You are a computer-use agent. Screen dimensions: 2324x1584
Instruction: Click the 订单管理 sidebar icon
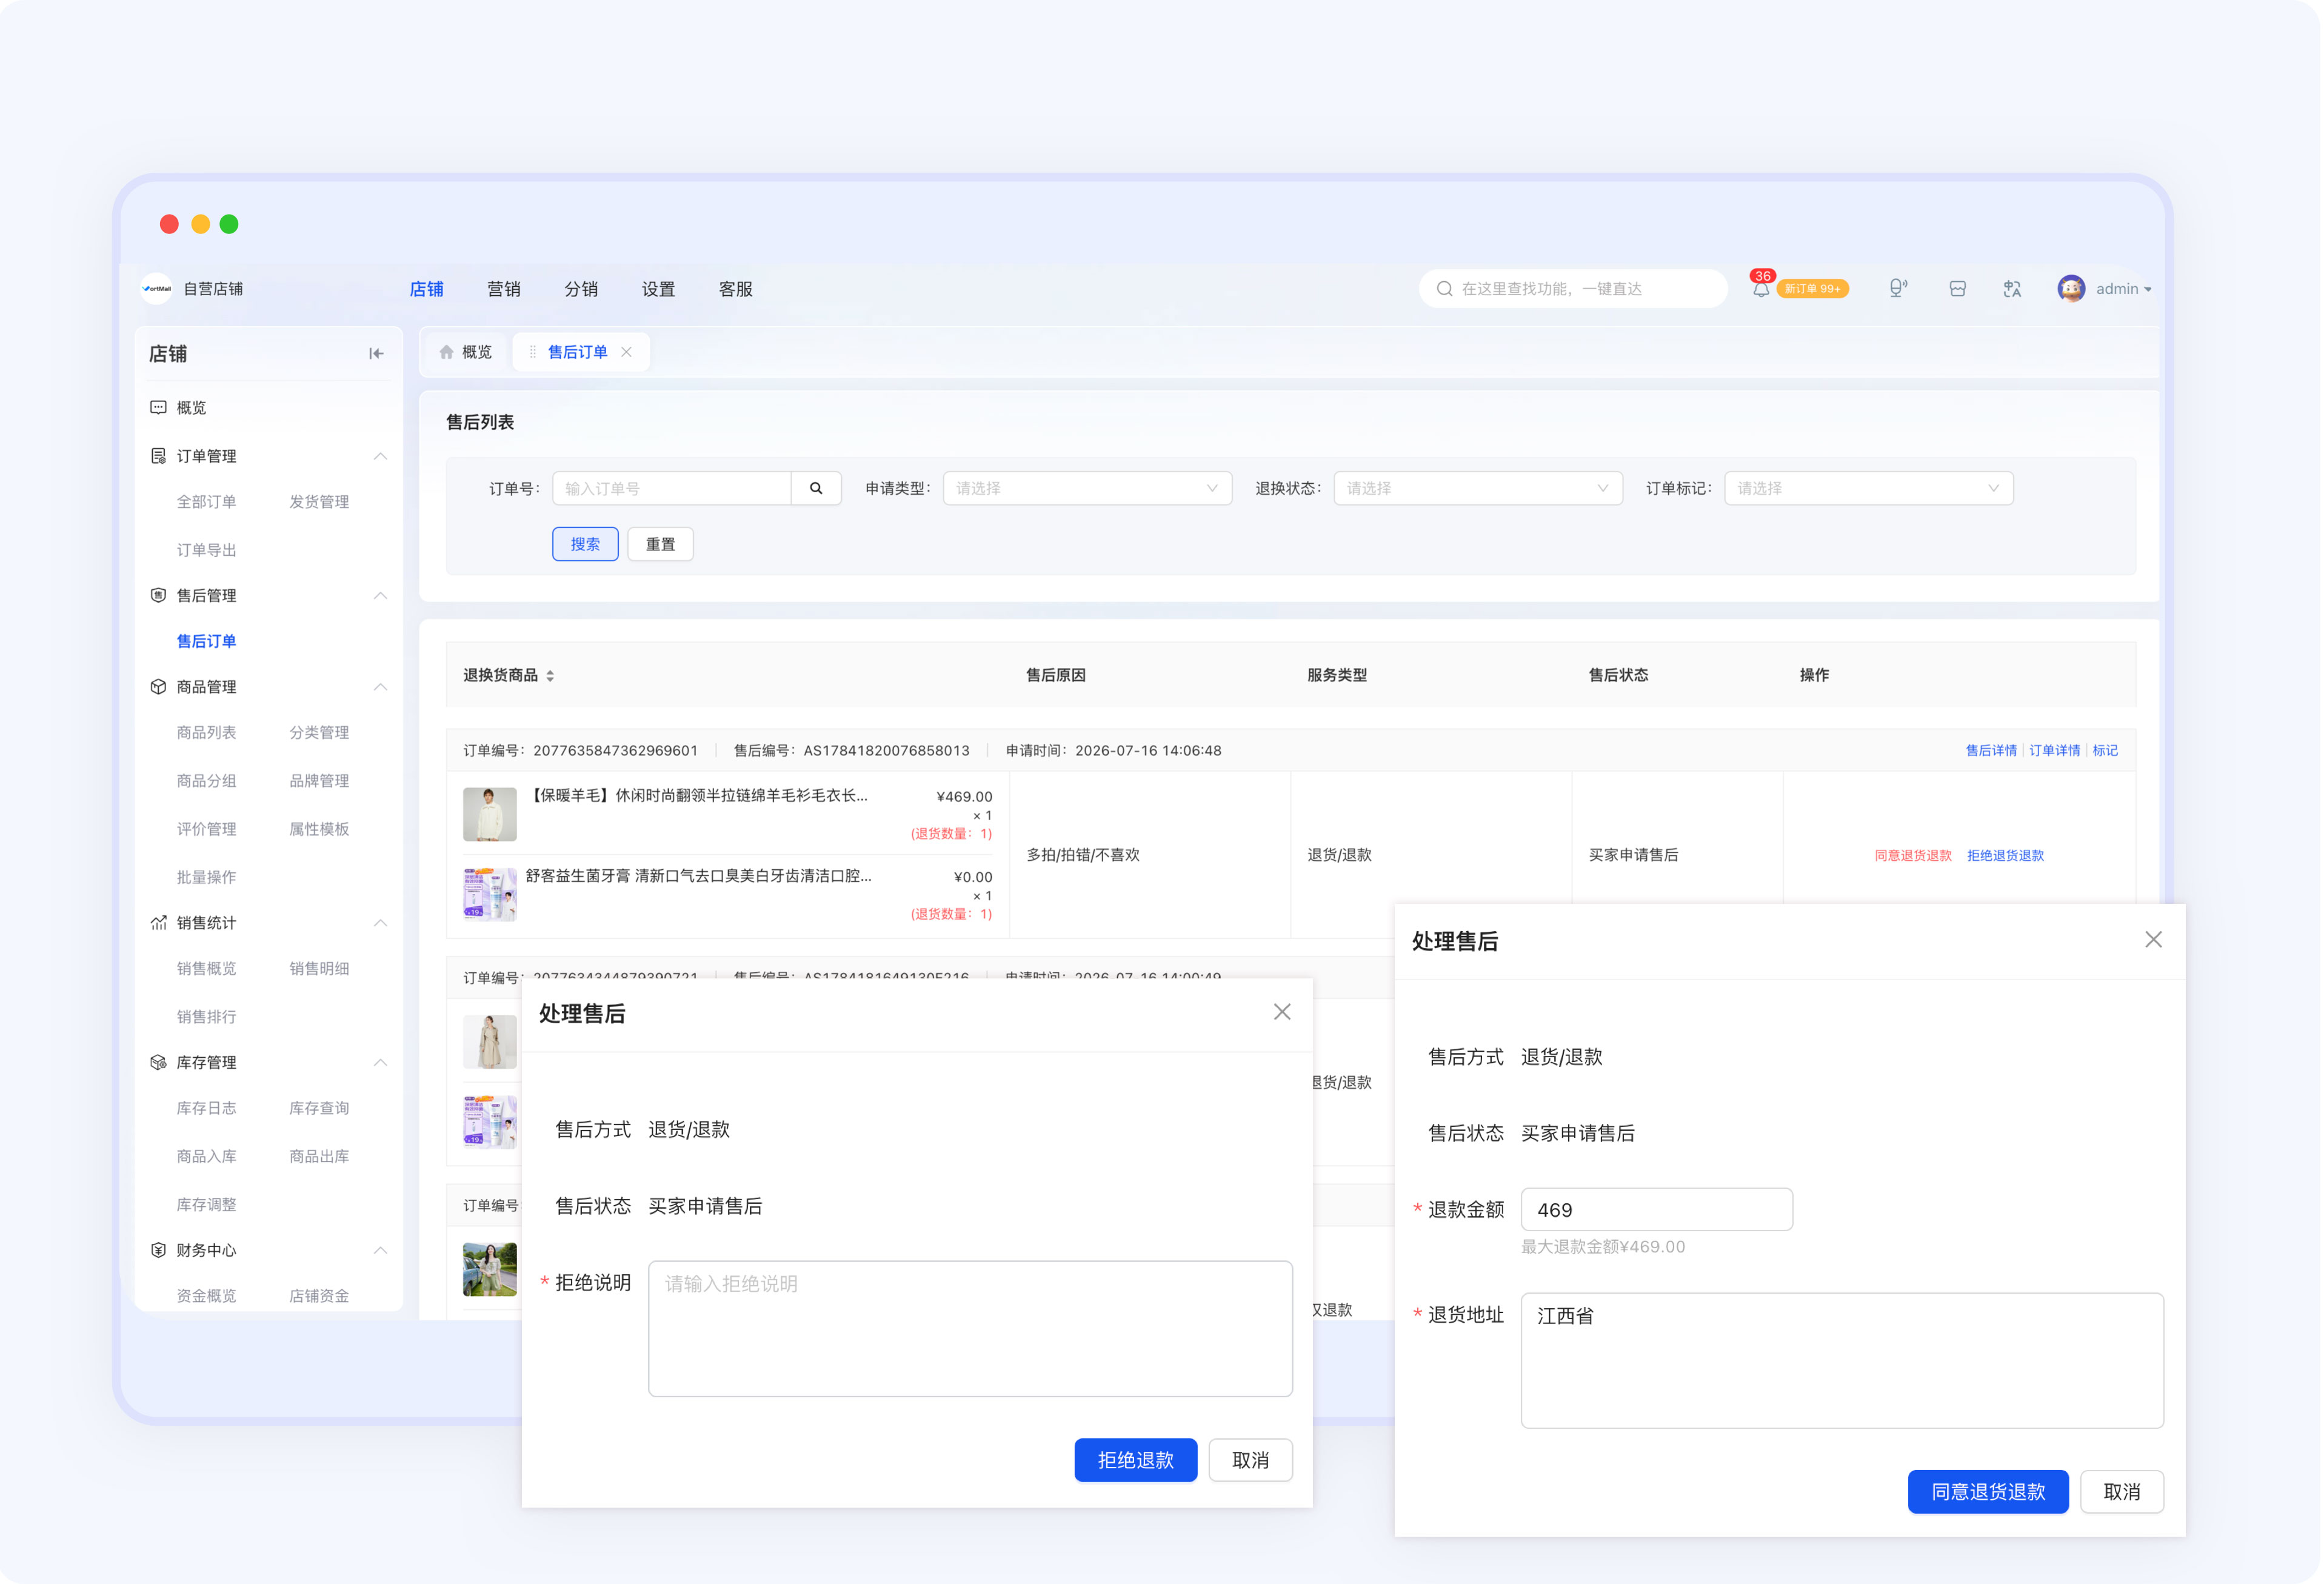click(158, 456)
